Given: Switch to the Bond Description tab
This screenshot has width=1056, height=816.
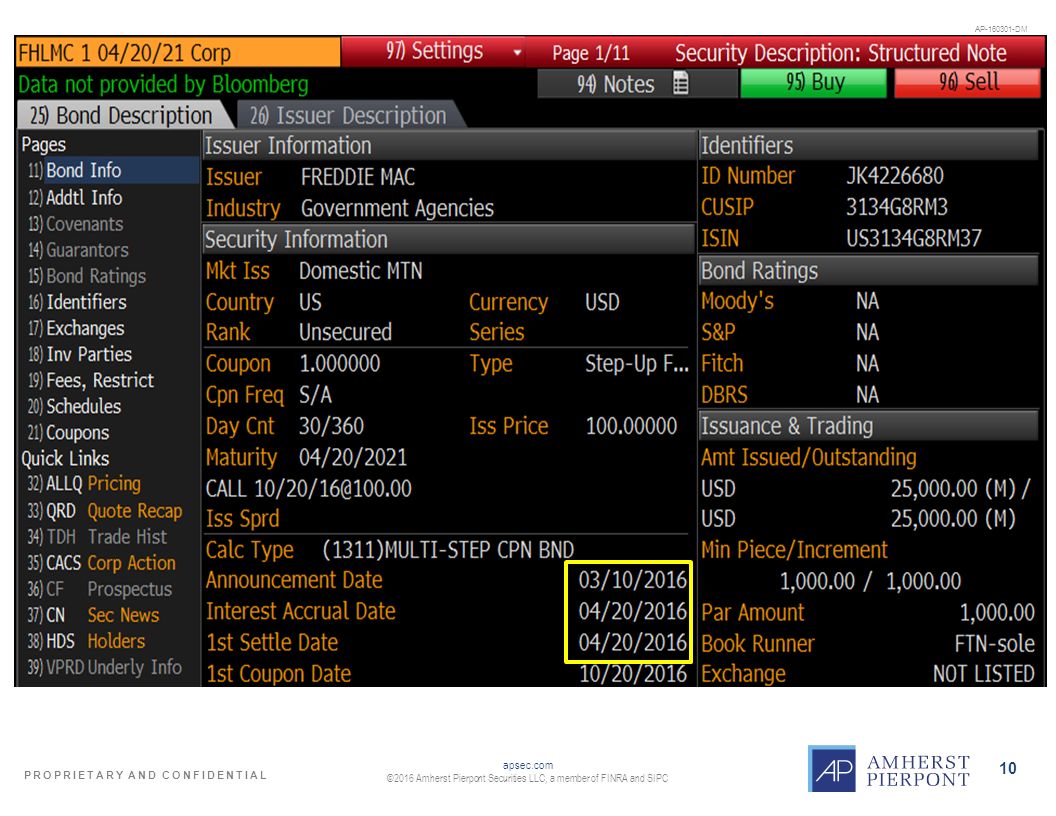Looking at the screenshot, I should pyautogui.click(x=121, y=115).
